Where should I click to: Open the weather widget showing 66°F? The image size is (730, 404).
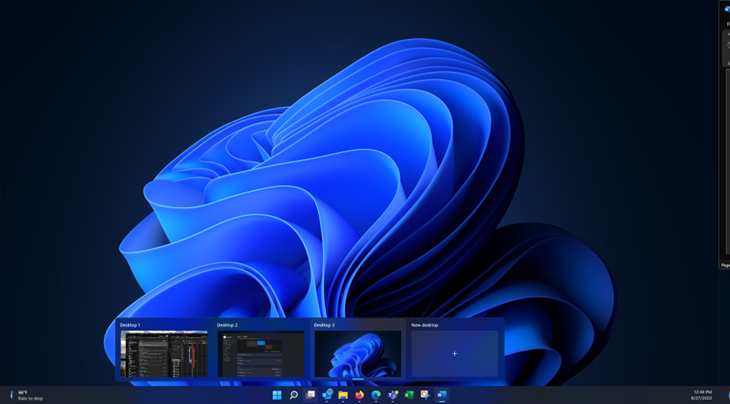[x=27, y=396]
